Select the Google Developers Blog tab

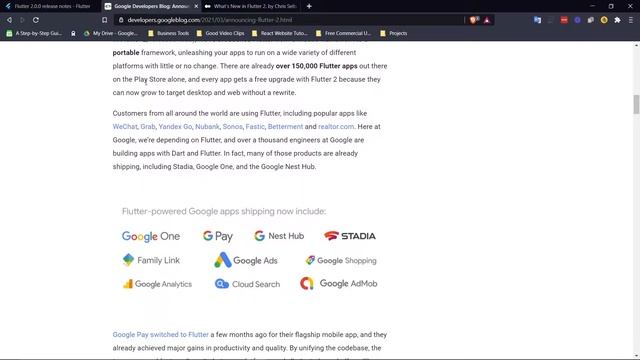tap(151, 6)
